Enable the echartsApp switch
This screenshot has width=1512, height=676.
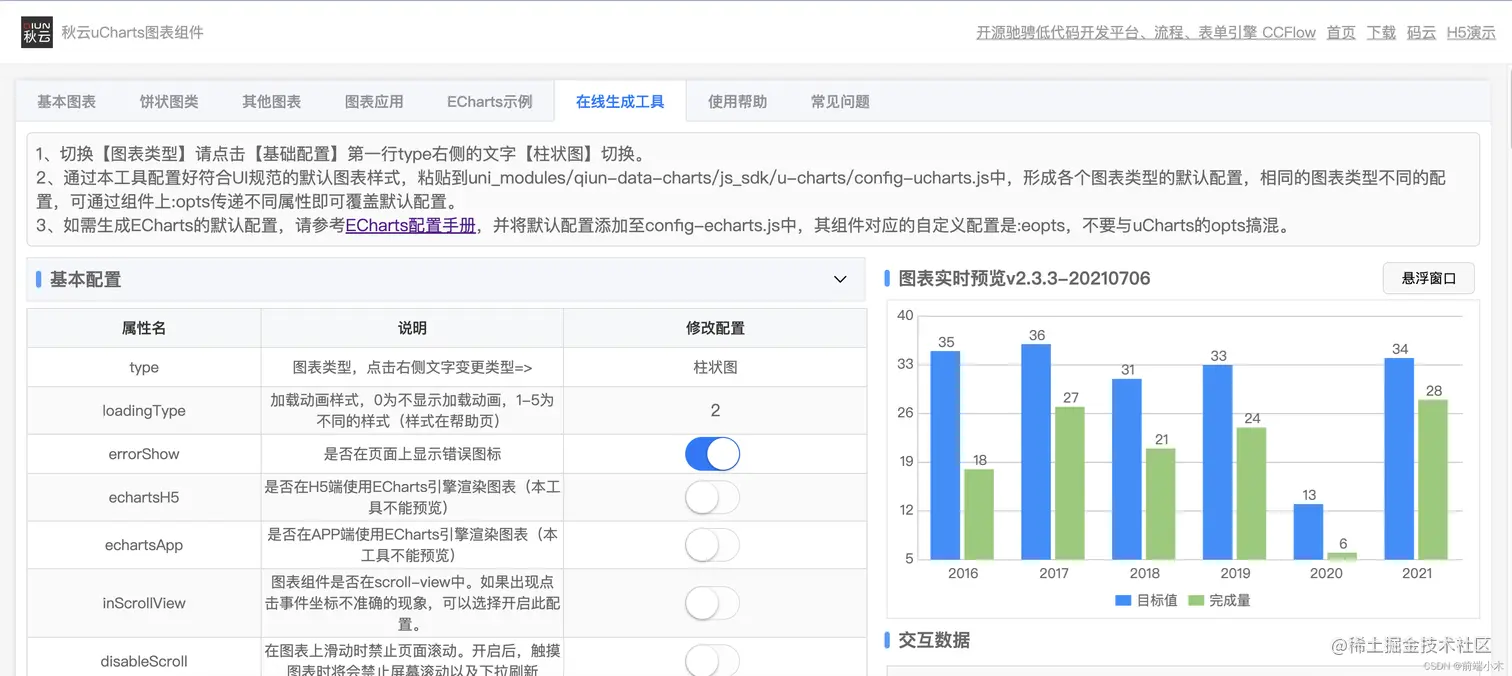712,545
